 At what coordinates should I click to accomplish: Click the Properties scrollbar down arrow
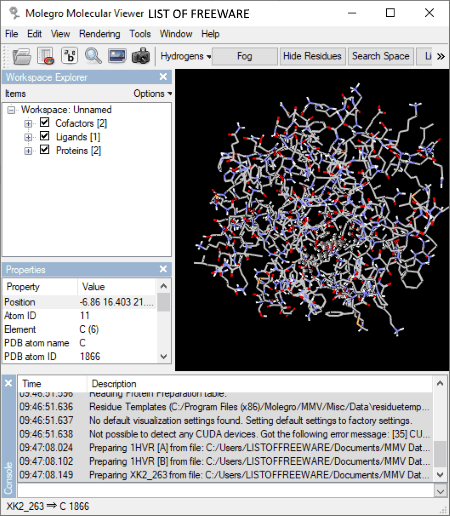point(164,356)
